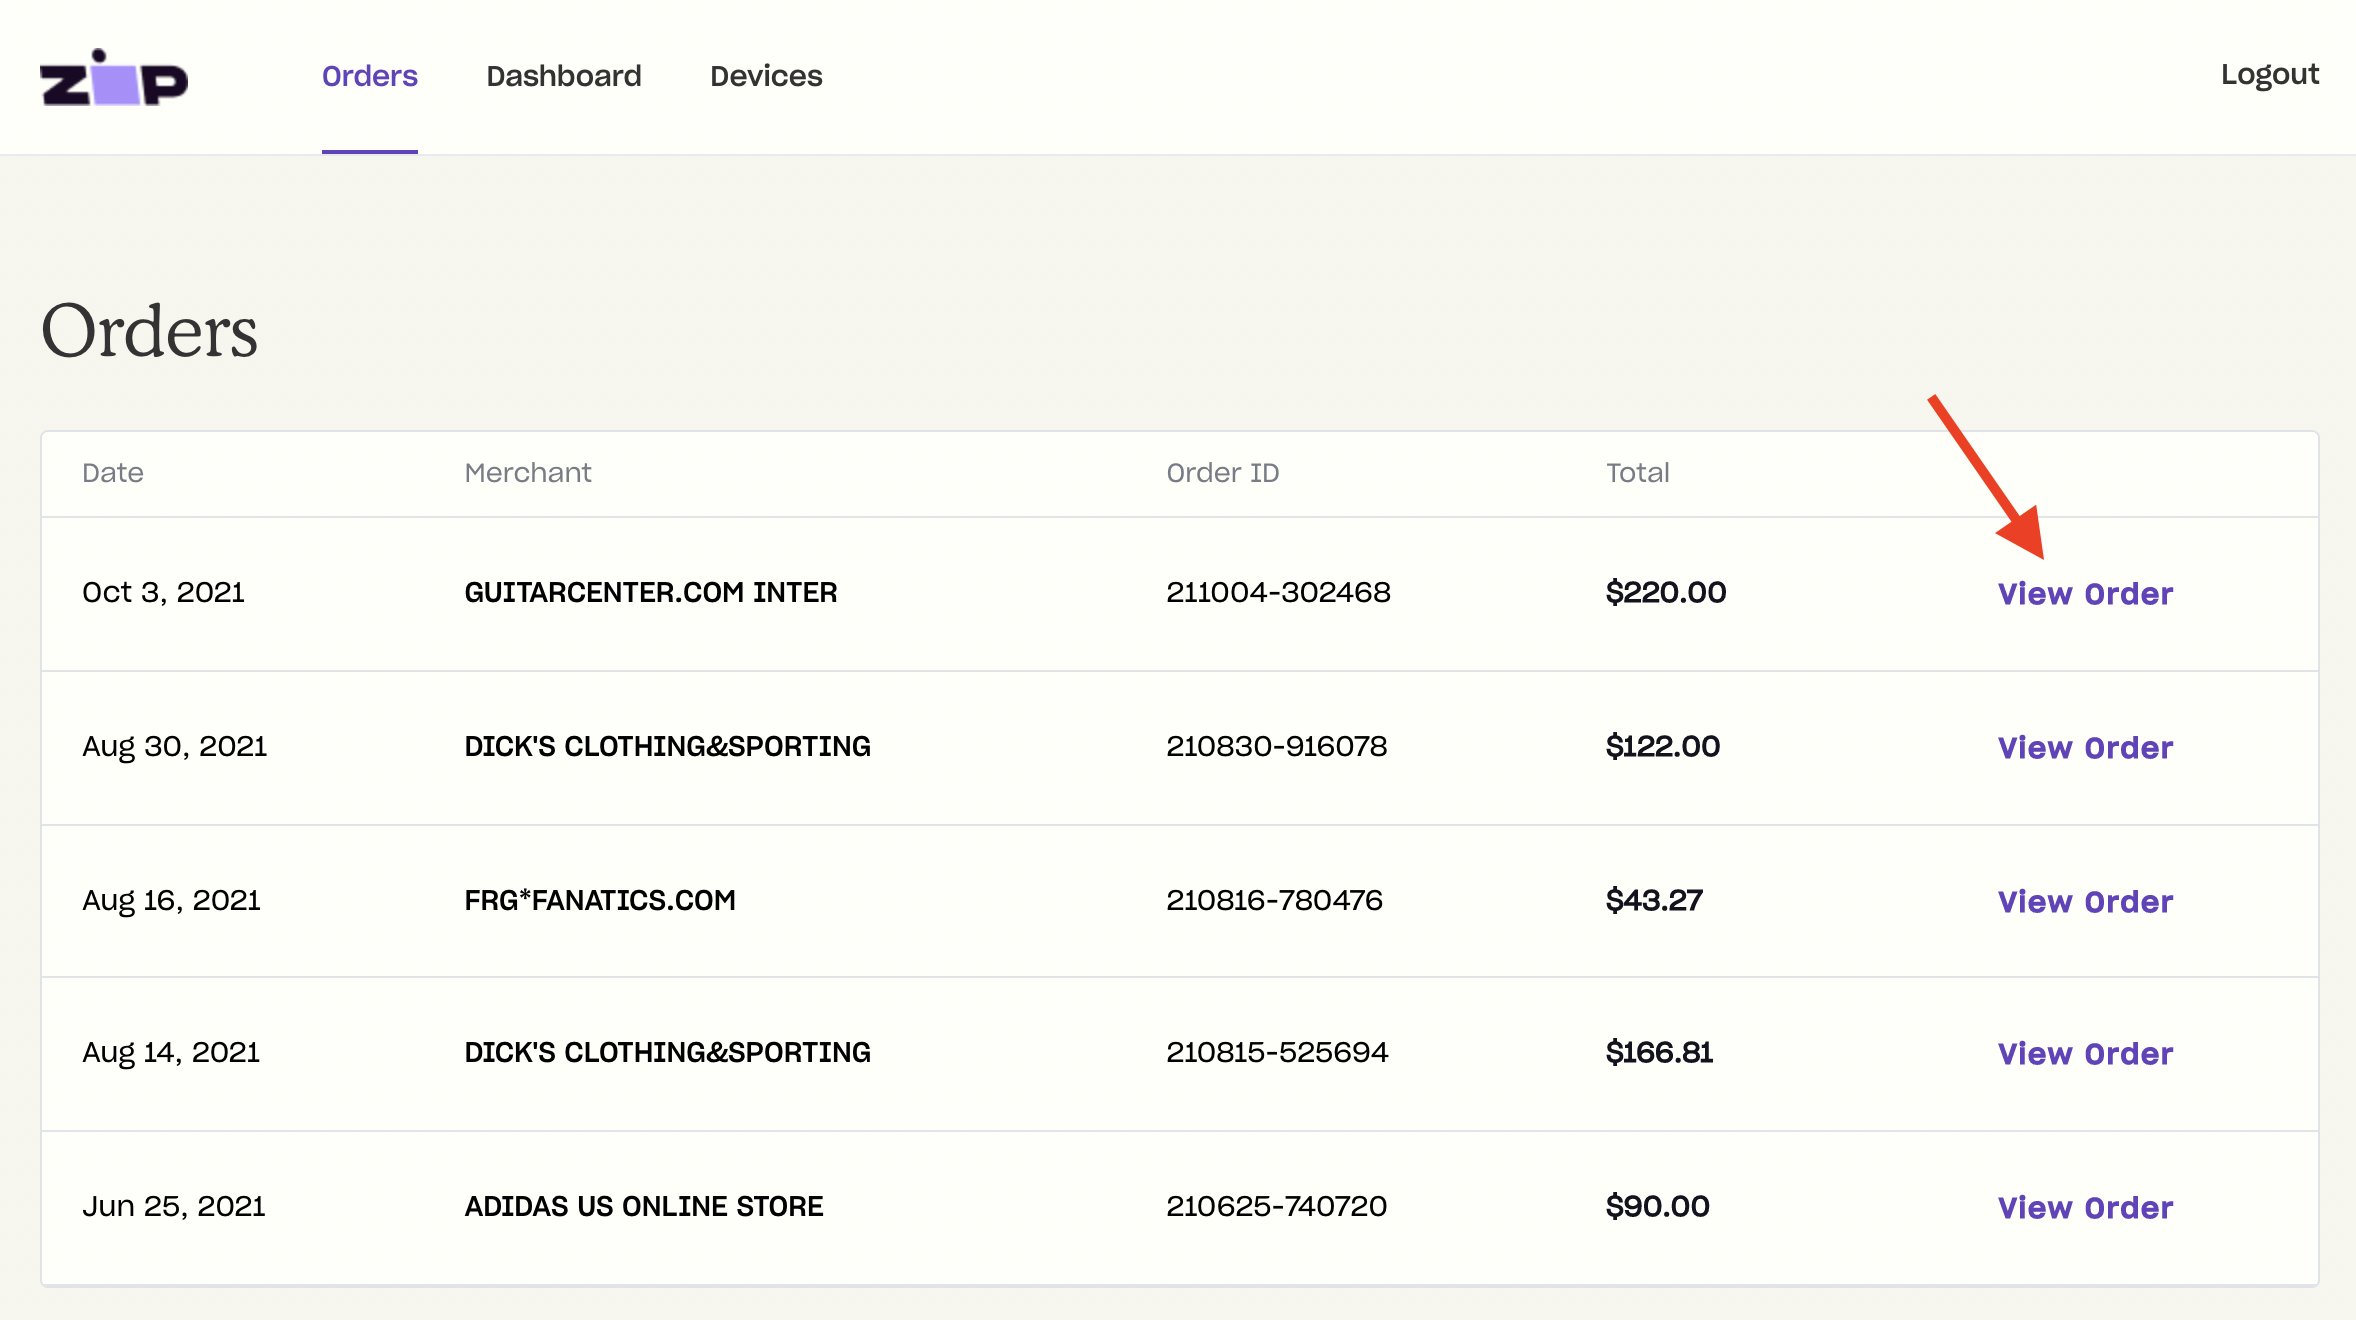Click merchant ADIDAS US ONLINE STORE
This screenshot has height=1320, width=2356.
click(x=644, y=1207)
